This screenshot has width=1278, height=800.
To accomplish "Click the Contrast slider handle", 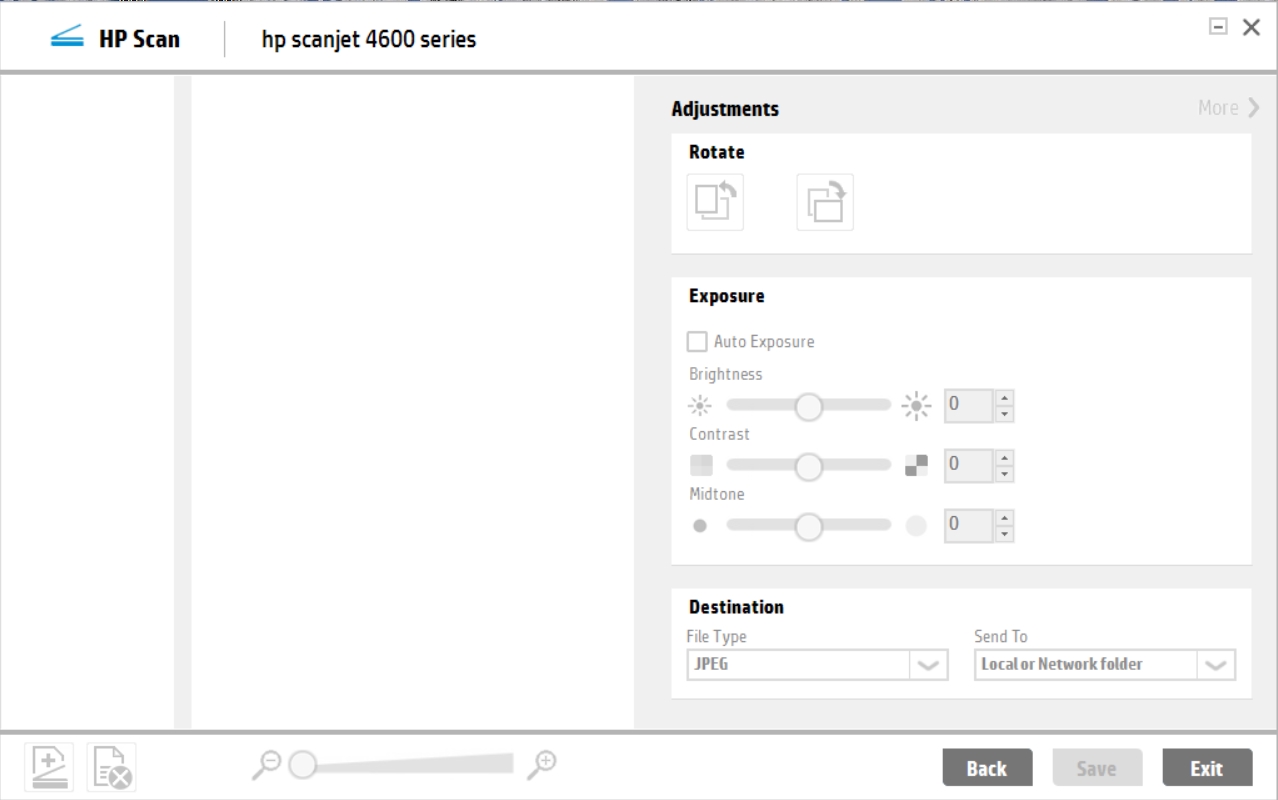I will pos(808,466).
